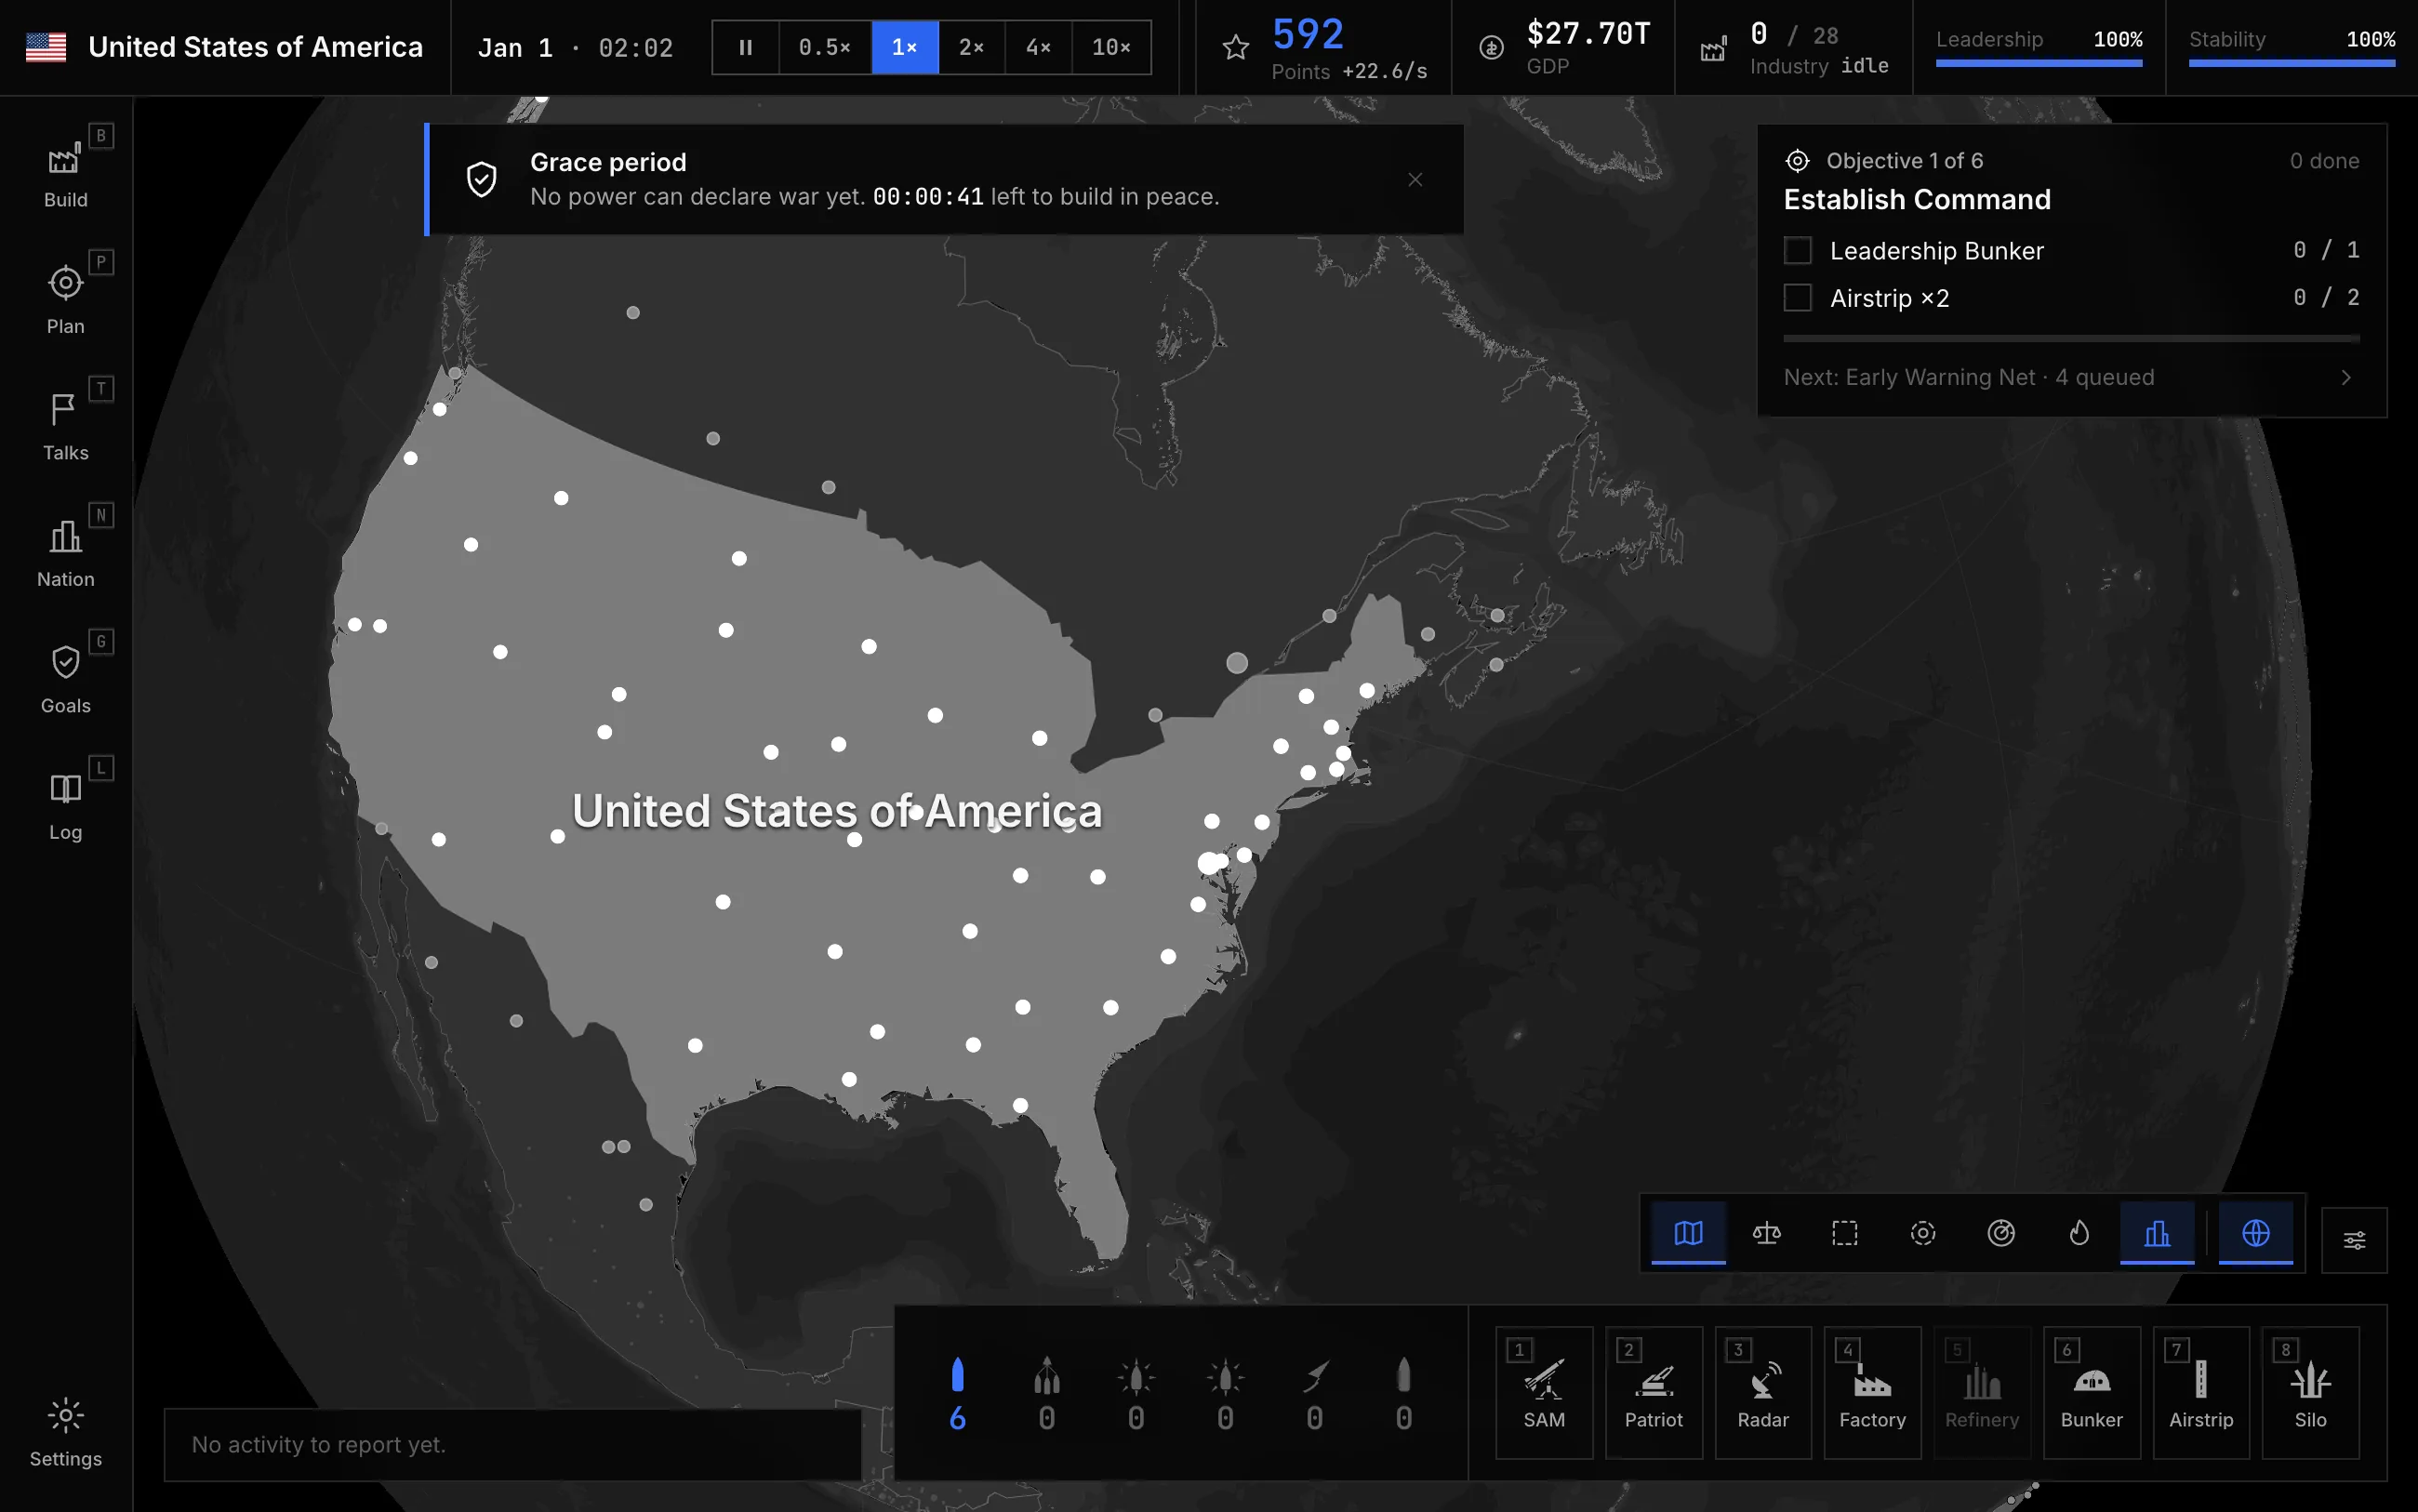Set game speed to 2×
Viewport: 2418px width, 1512px height.
[x=972, y=47]
